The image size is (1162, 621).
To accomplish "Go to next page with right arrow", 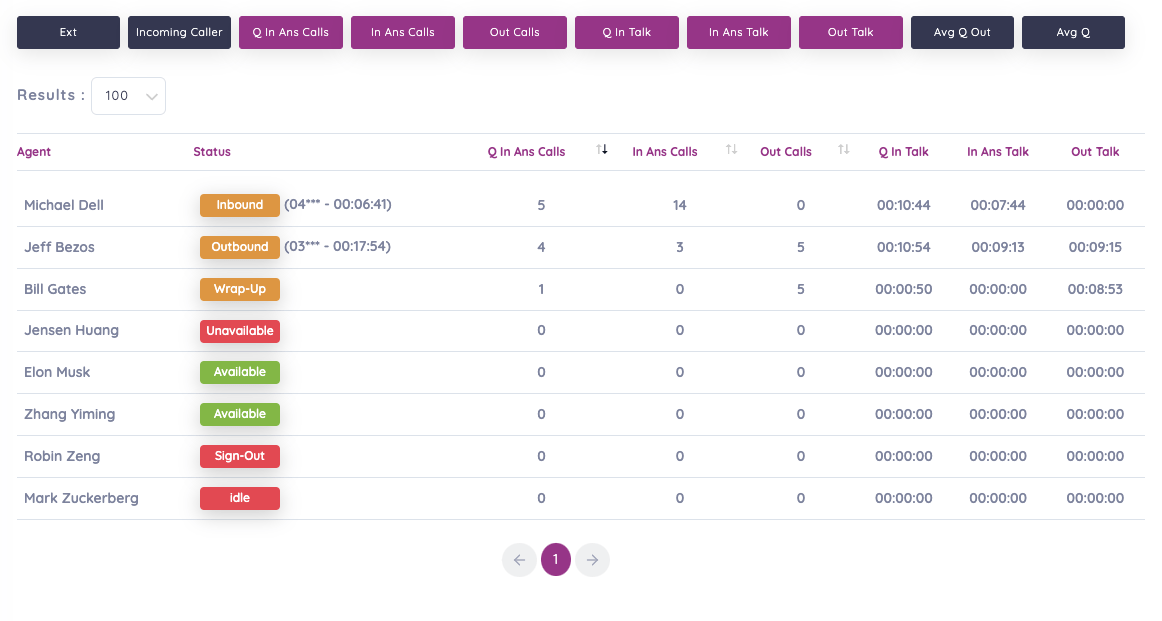I will (592, 560).
